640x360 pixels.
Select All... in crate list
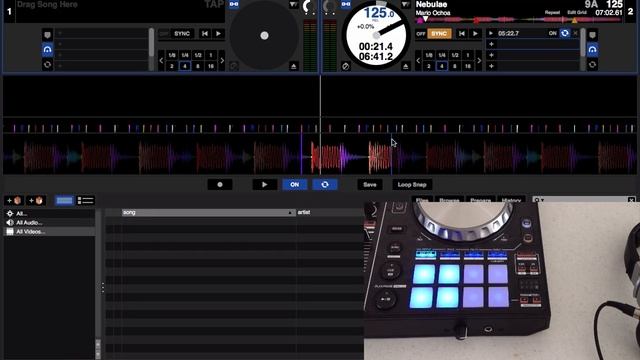(49, 213)
